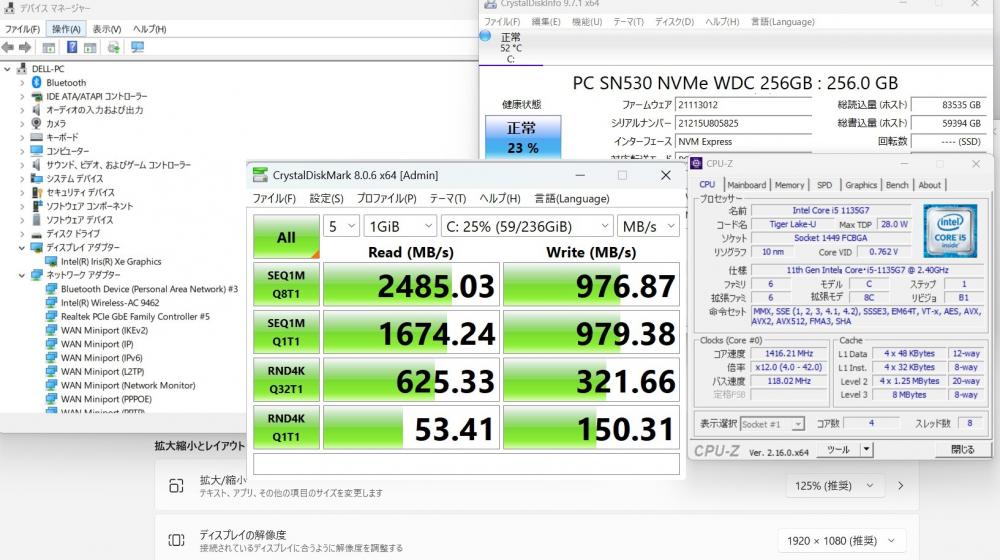Screen dimensions: 1000x560
Task: Click the blue drive status circle in CrystalDiskInfo
Action: [485, 36]
